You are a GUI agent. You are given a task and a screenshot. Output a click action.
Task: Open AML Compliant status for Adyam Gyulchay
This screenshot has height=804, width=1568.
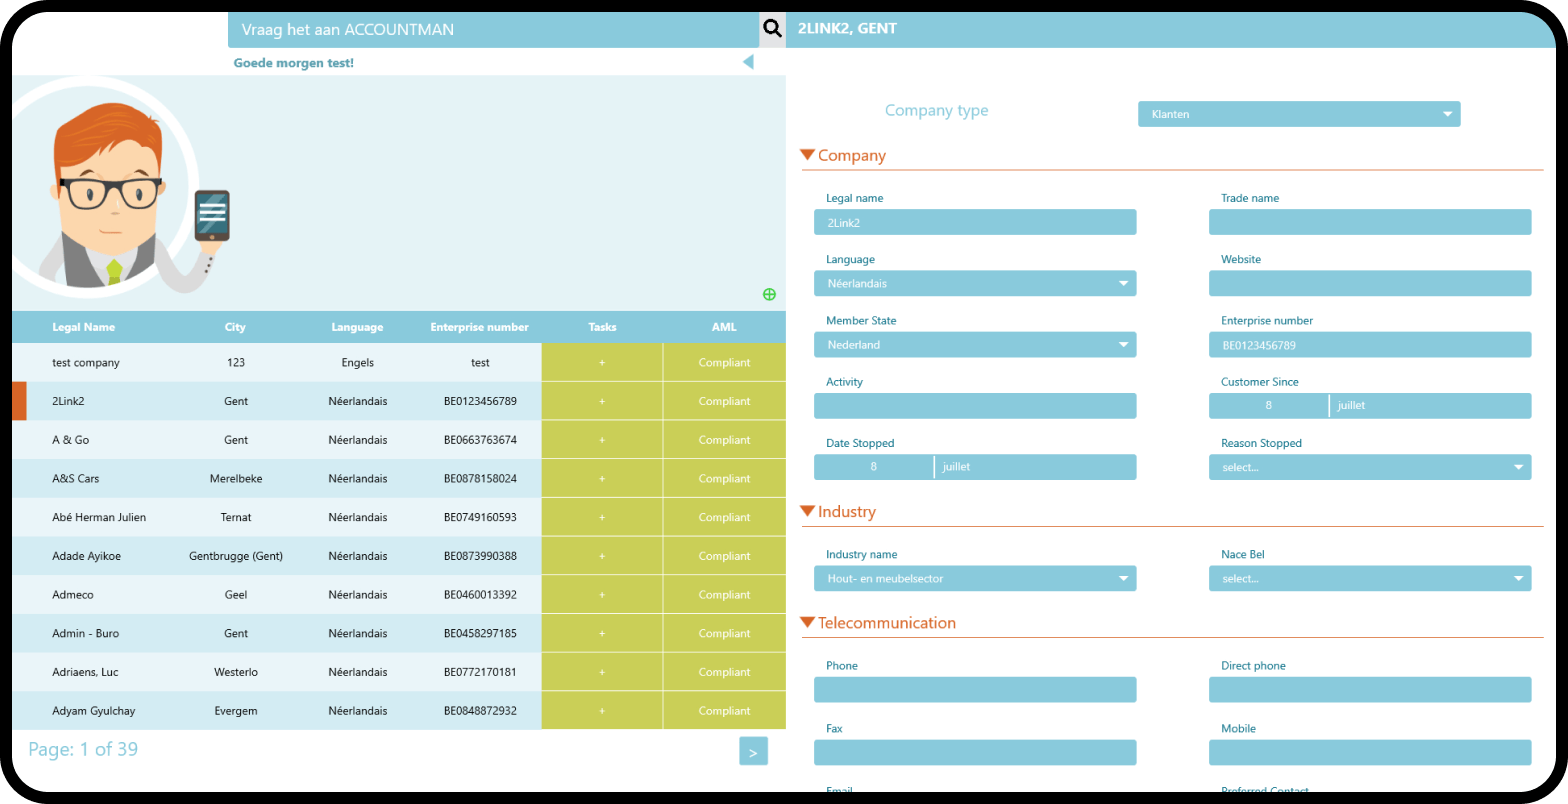pos(724,711)
